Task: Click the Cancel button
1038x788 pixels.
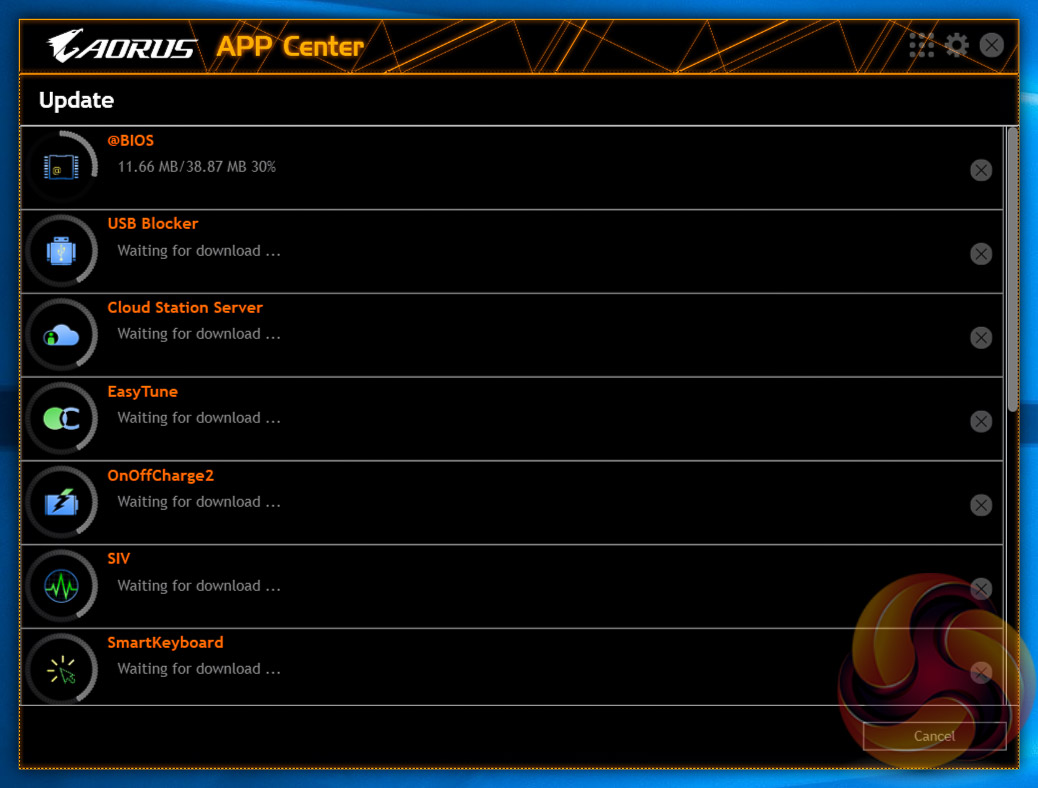Action: (x=934, y=736)
